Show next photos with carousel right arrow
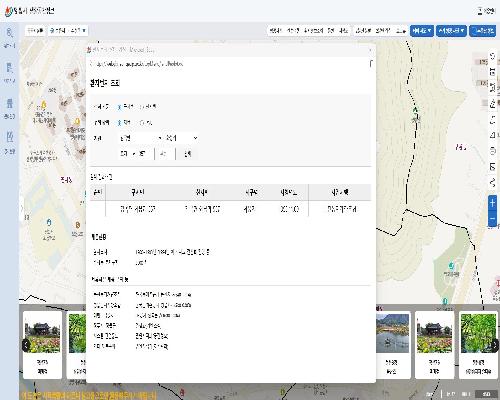500x400 pixels. [x=495, y=345]
